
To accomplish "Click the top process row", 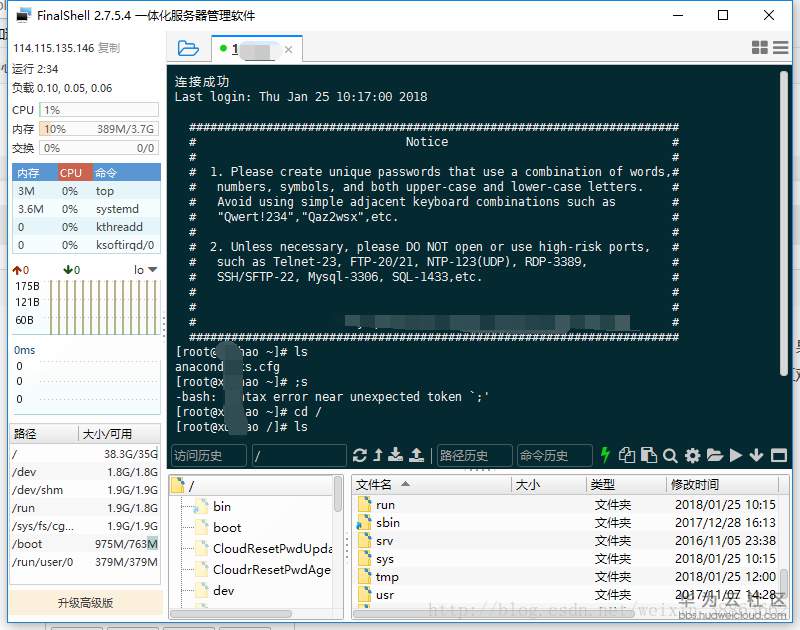I will [x=86, y=191].
